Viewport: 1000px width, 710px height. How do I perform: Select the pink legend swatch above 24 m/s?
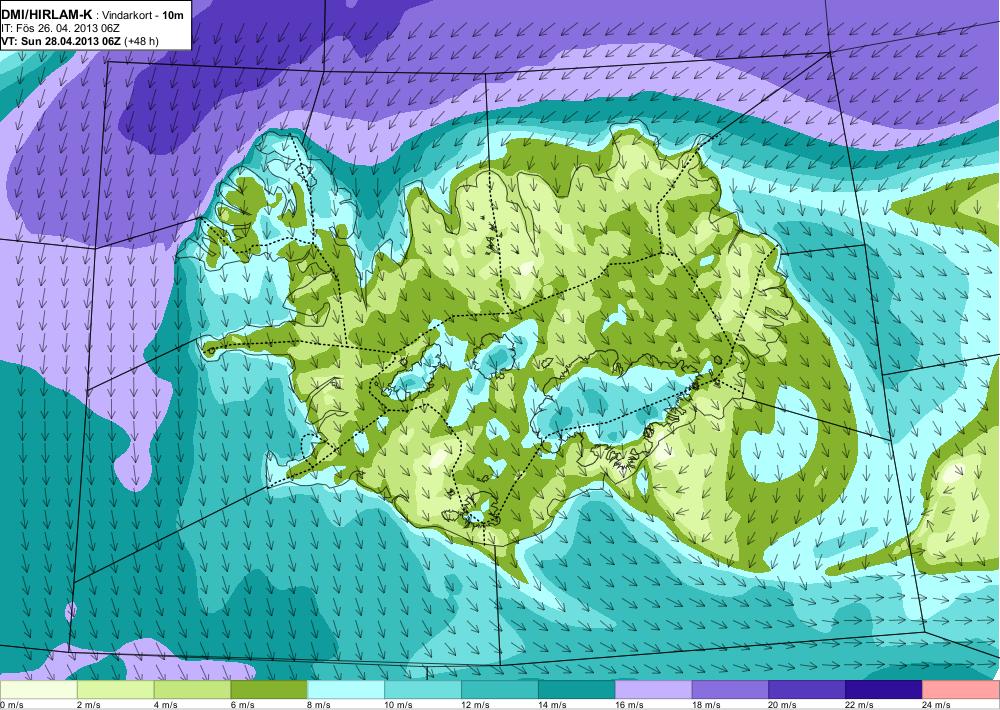coord(961,690)
